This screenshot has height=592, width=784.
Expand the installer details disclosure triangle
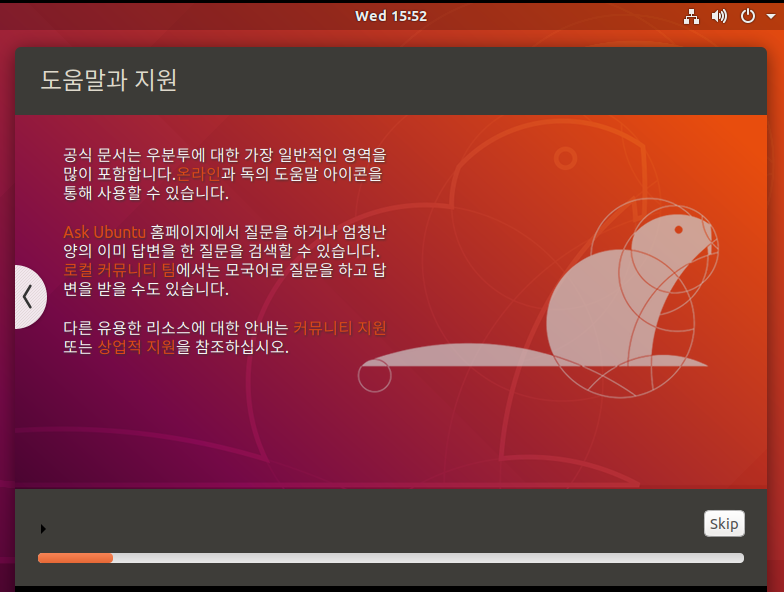tap(44, 528)
